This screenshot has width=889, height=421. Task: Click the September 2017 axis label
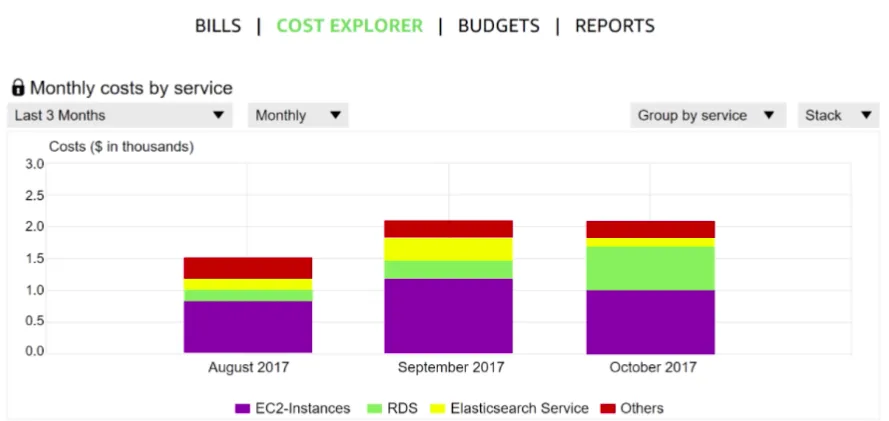click(451, 367)
